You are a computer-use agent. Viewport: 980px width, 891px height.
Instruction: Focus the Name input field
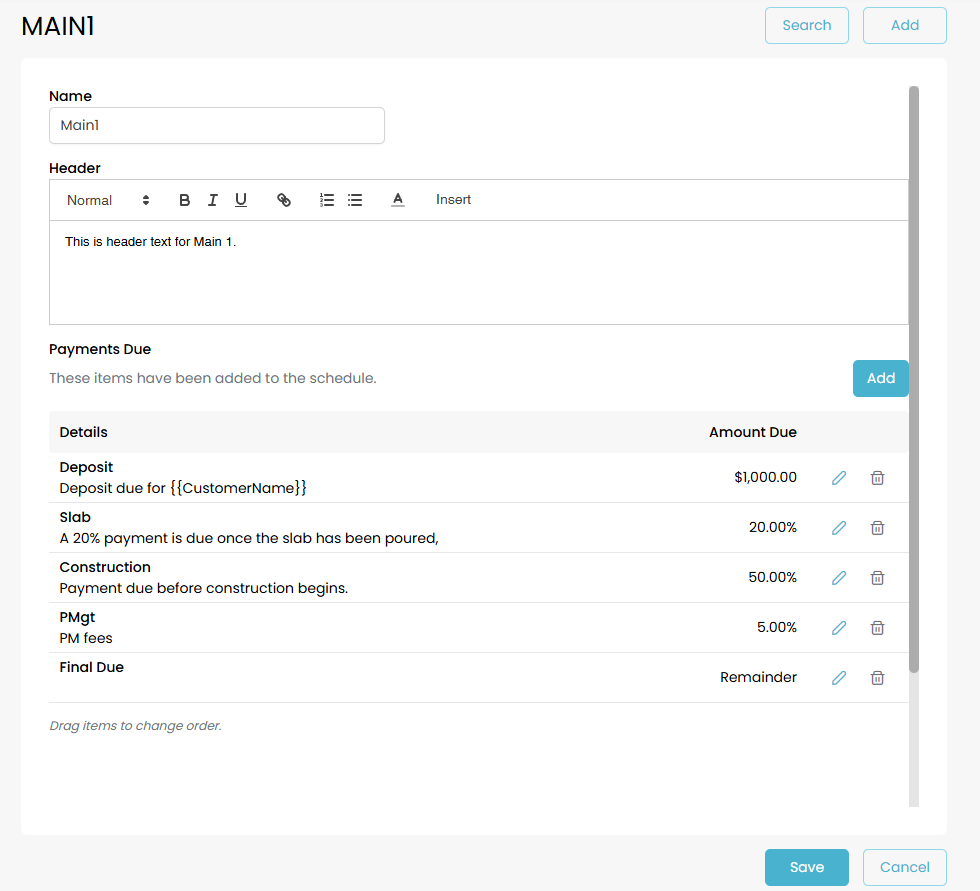pyautogui.click(x=216, y=126)
